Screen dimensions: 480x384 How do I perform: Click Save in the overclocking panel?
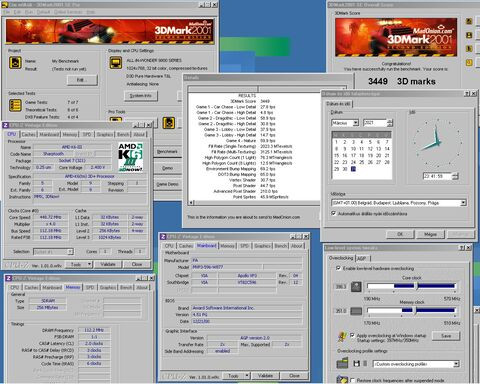point(446,336)
